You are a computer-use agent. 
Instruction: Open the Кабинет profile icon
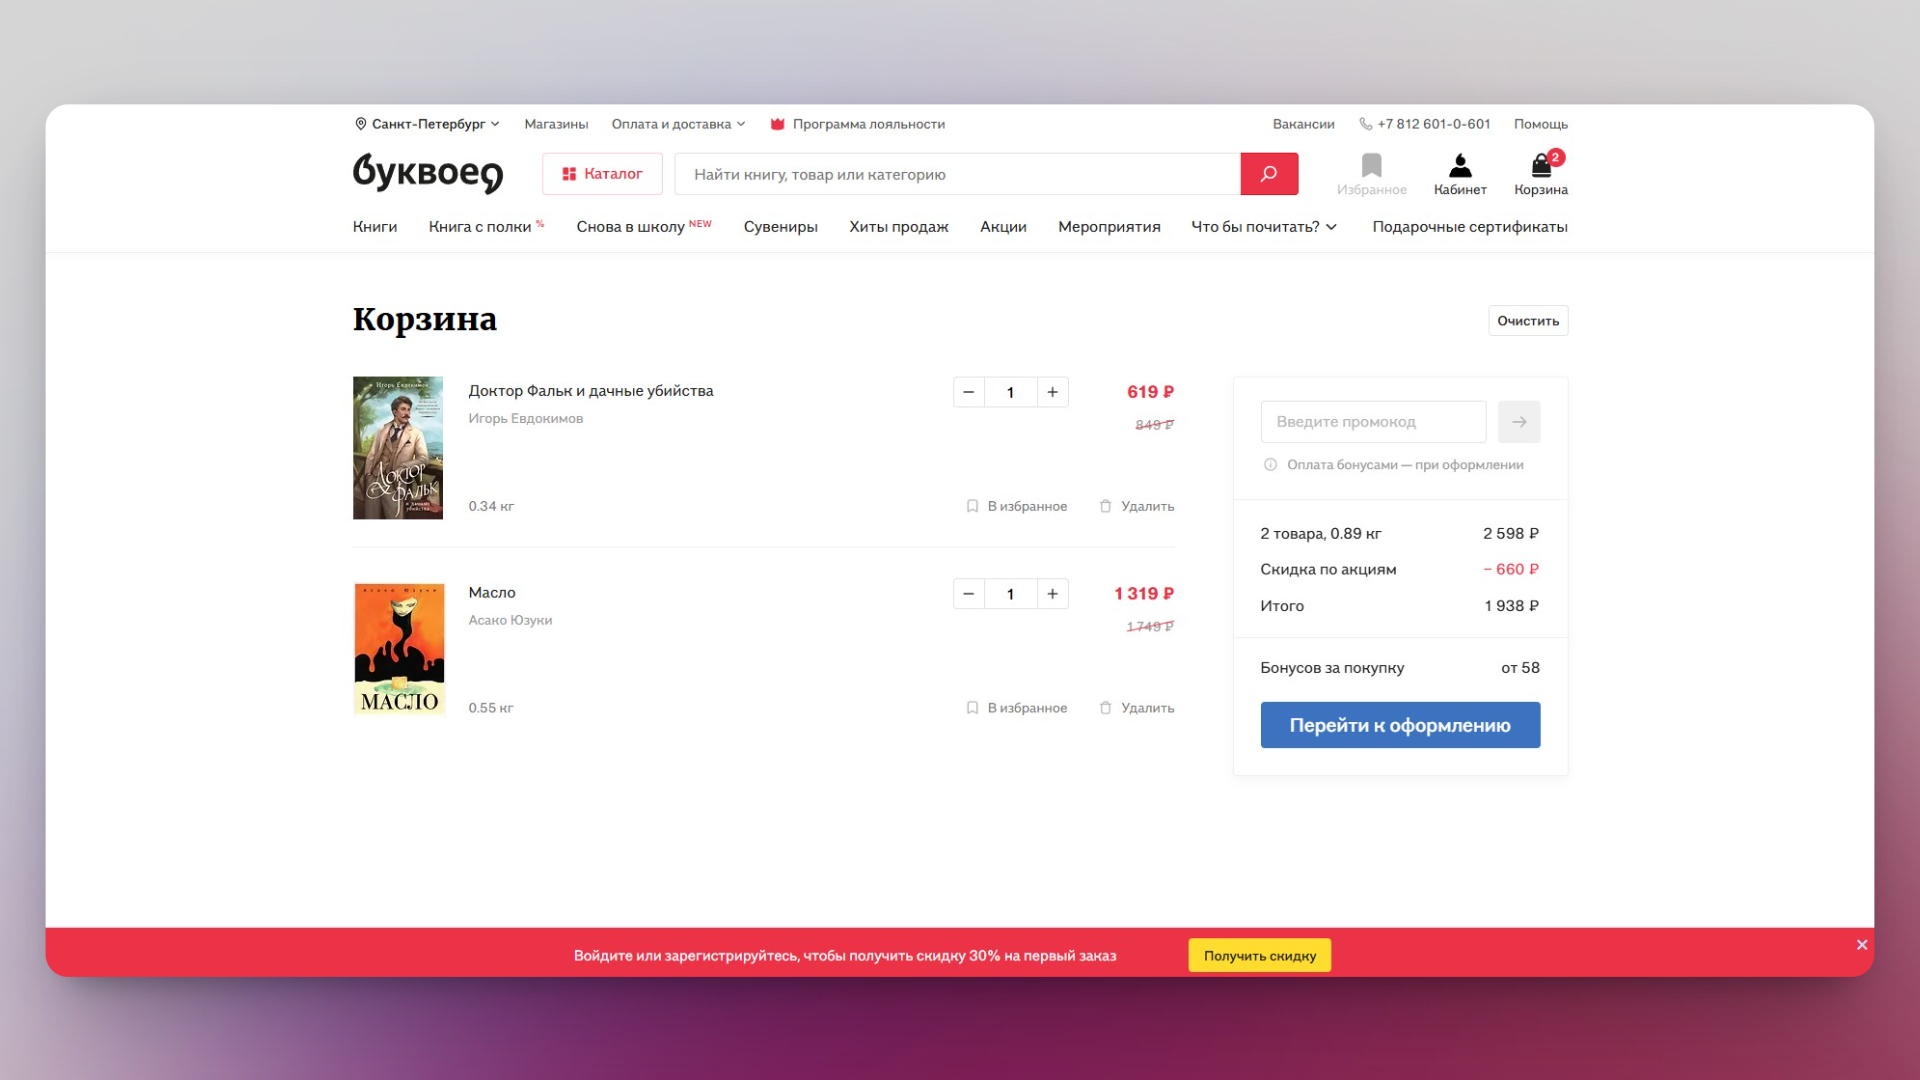[x=1459, y=173]
